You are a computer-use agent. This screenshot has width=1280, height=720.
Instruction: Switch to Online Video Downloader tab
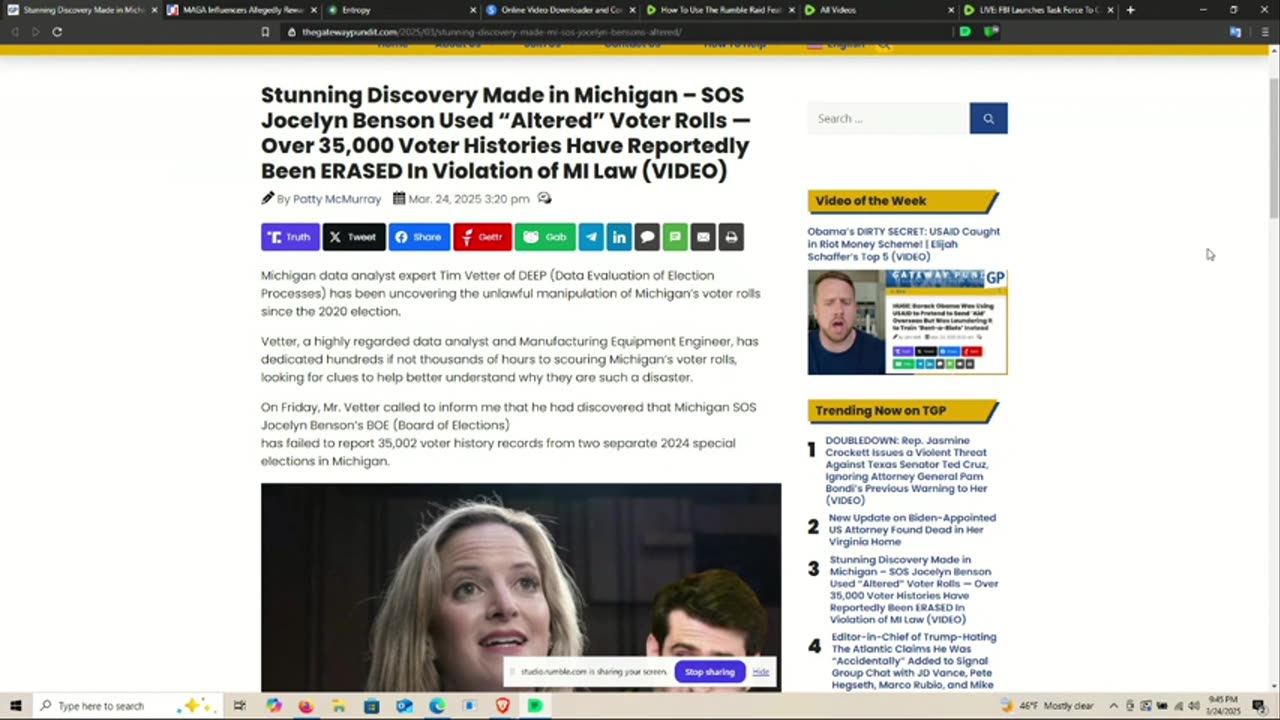pos(560,10)
